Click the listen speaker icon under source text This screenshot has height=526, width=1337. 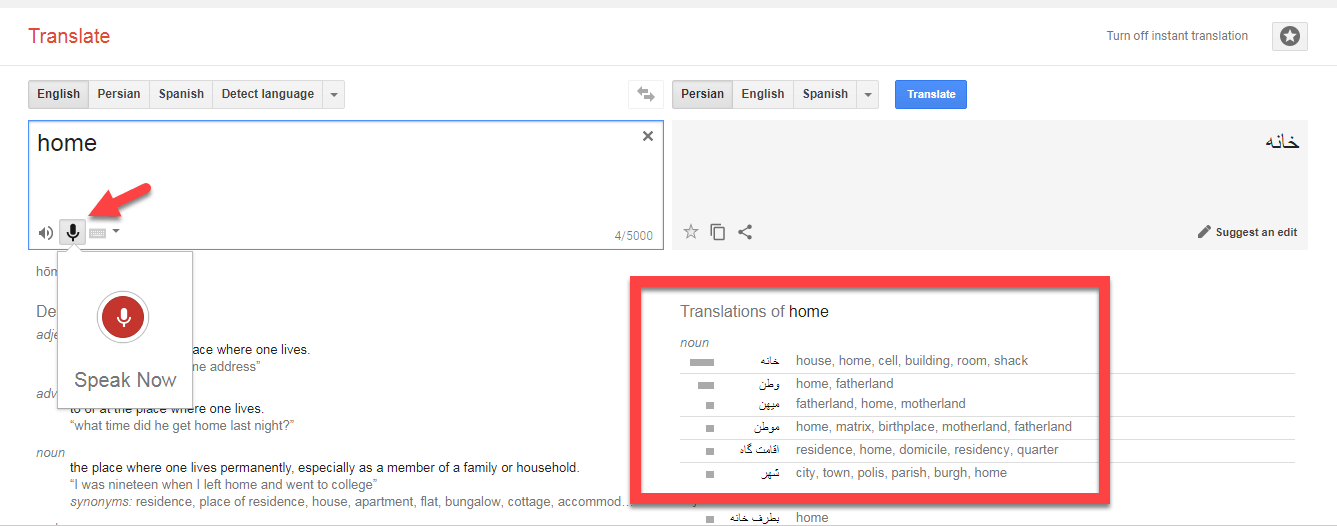45,233
